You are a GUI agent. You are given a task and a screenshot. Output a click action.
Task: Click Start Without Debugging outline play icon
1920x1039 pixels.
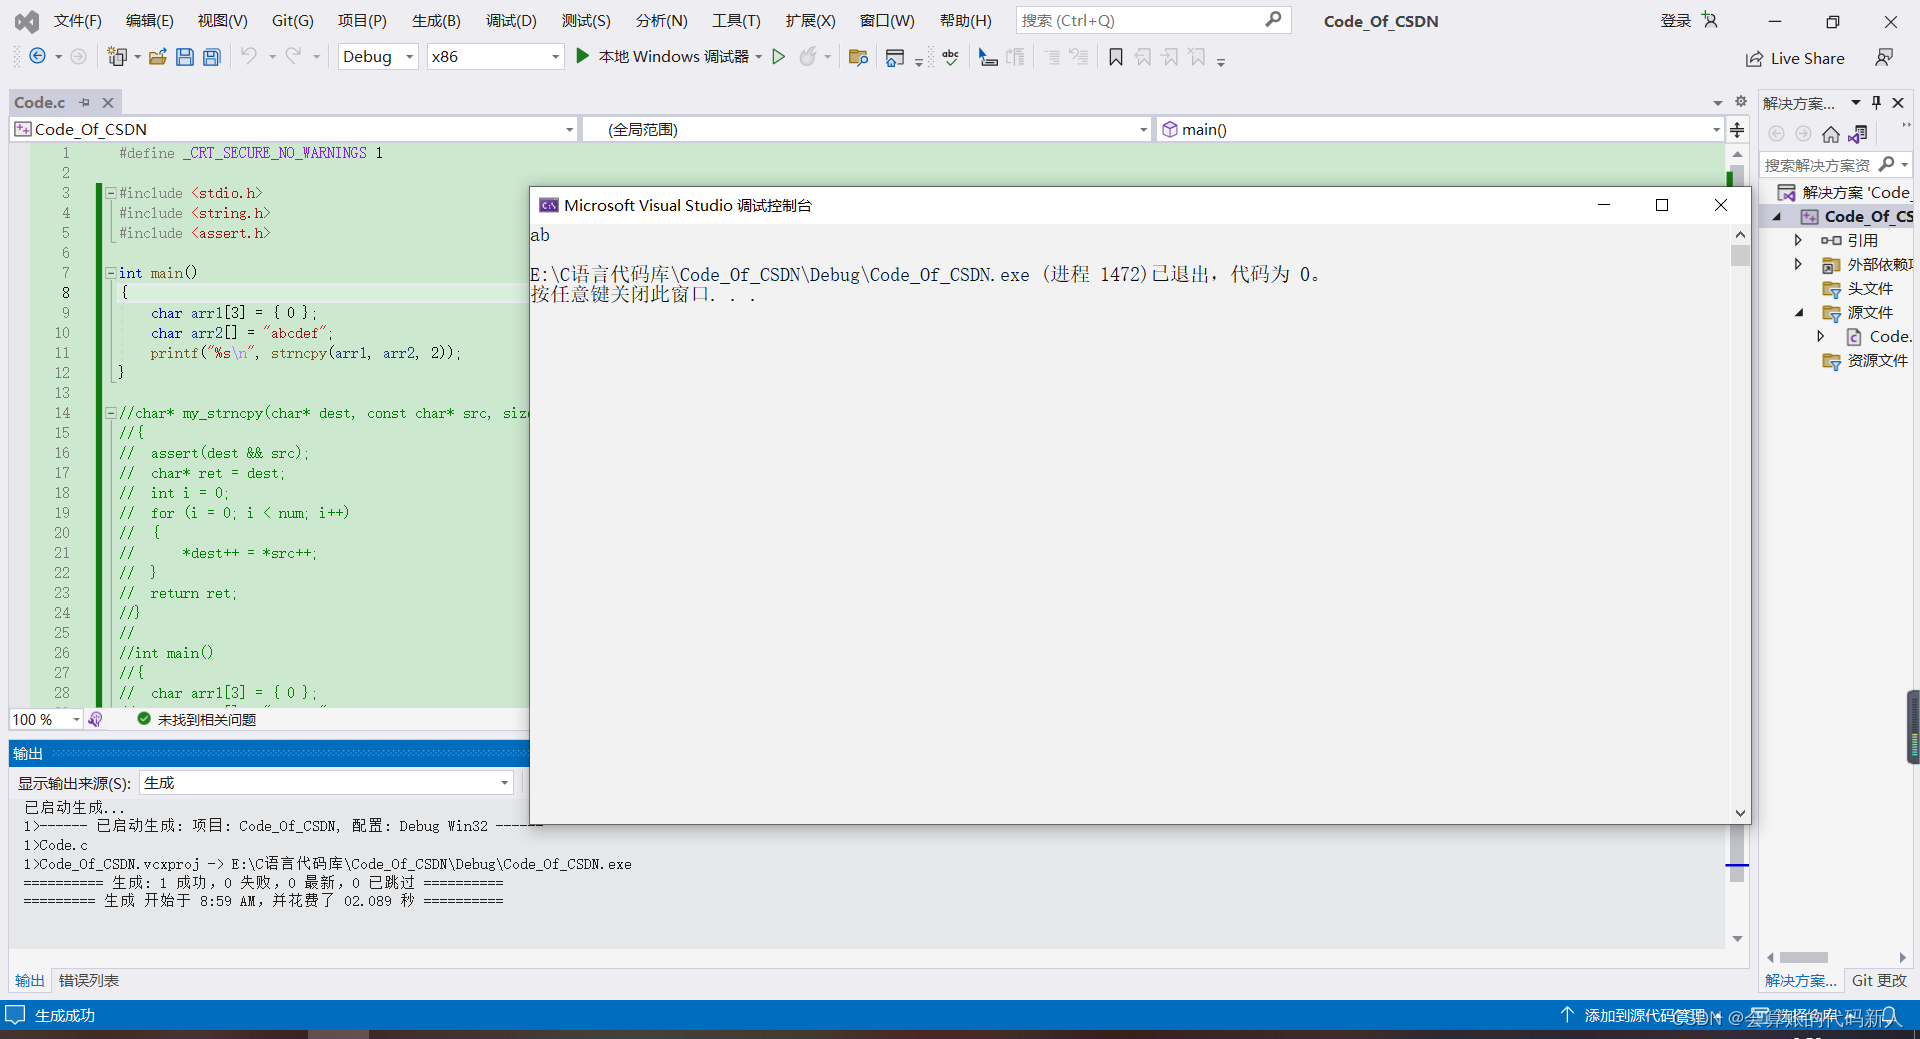pos(779,57)
